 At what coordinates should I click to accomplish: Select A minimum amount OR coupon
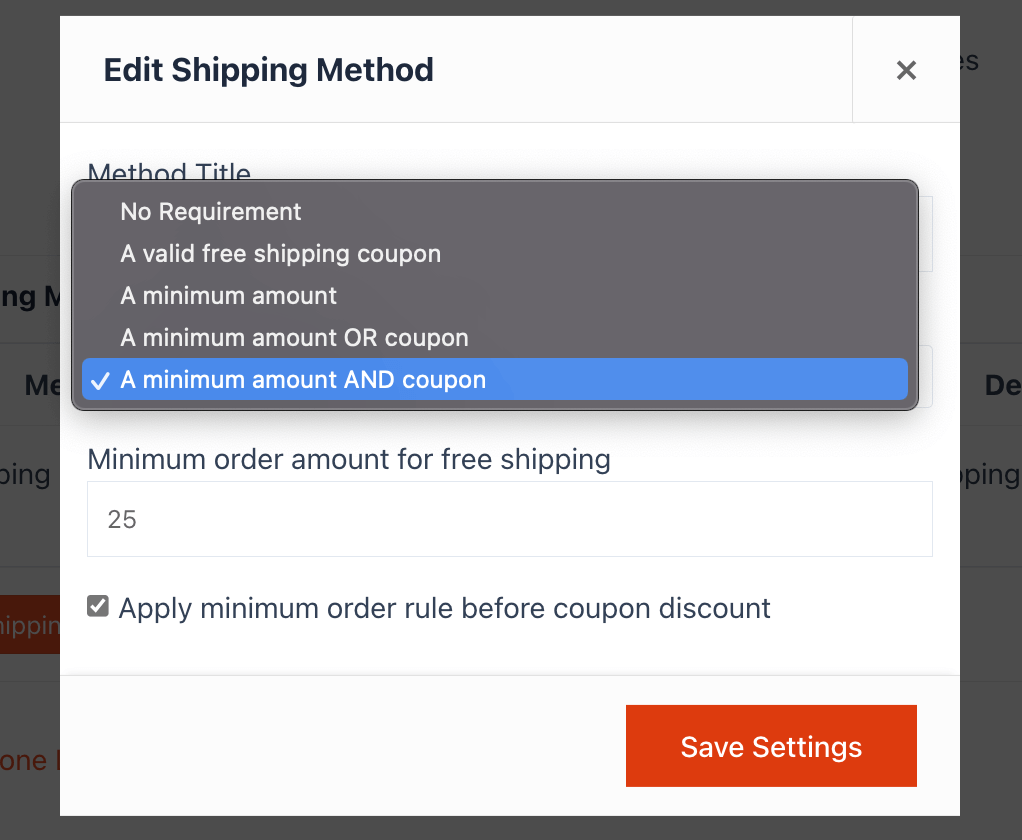294,338
